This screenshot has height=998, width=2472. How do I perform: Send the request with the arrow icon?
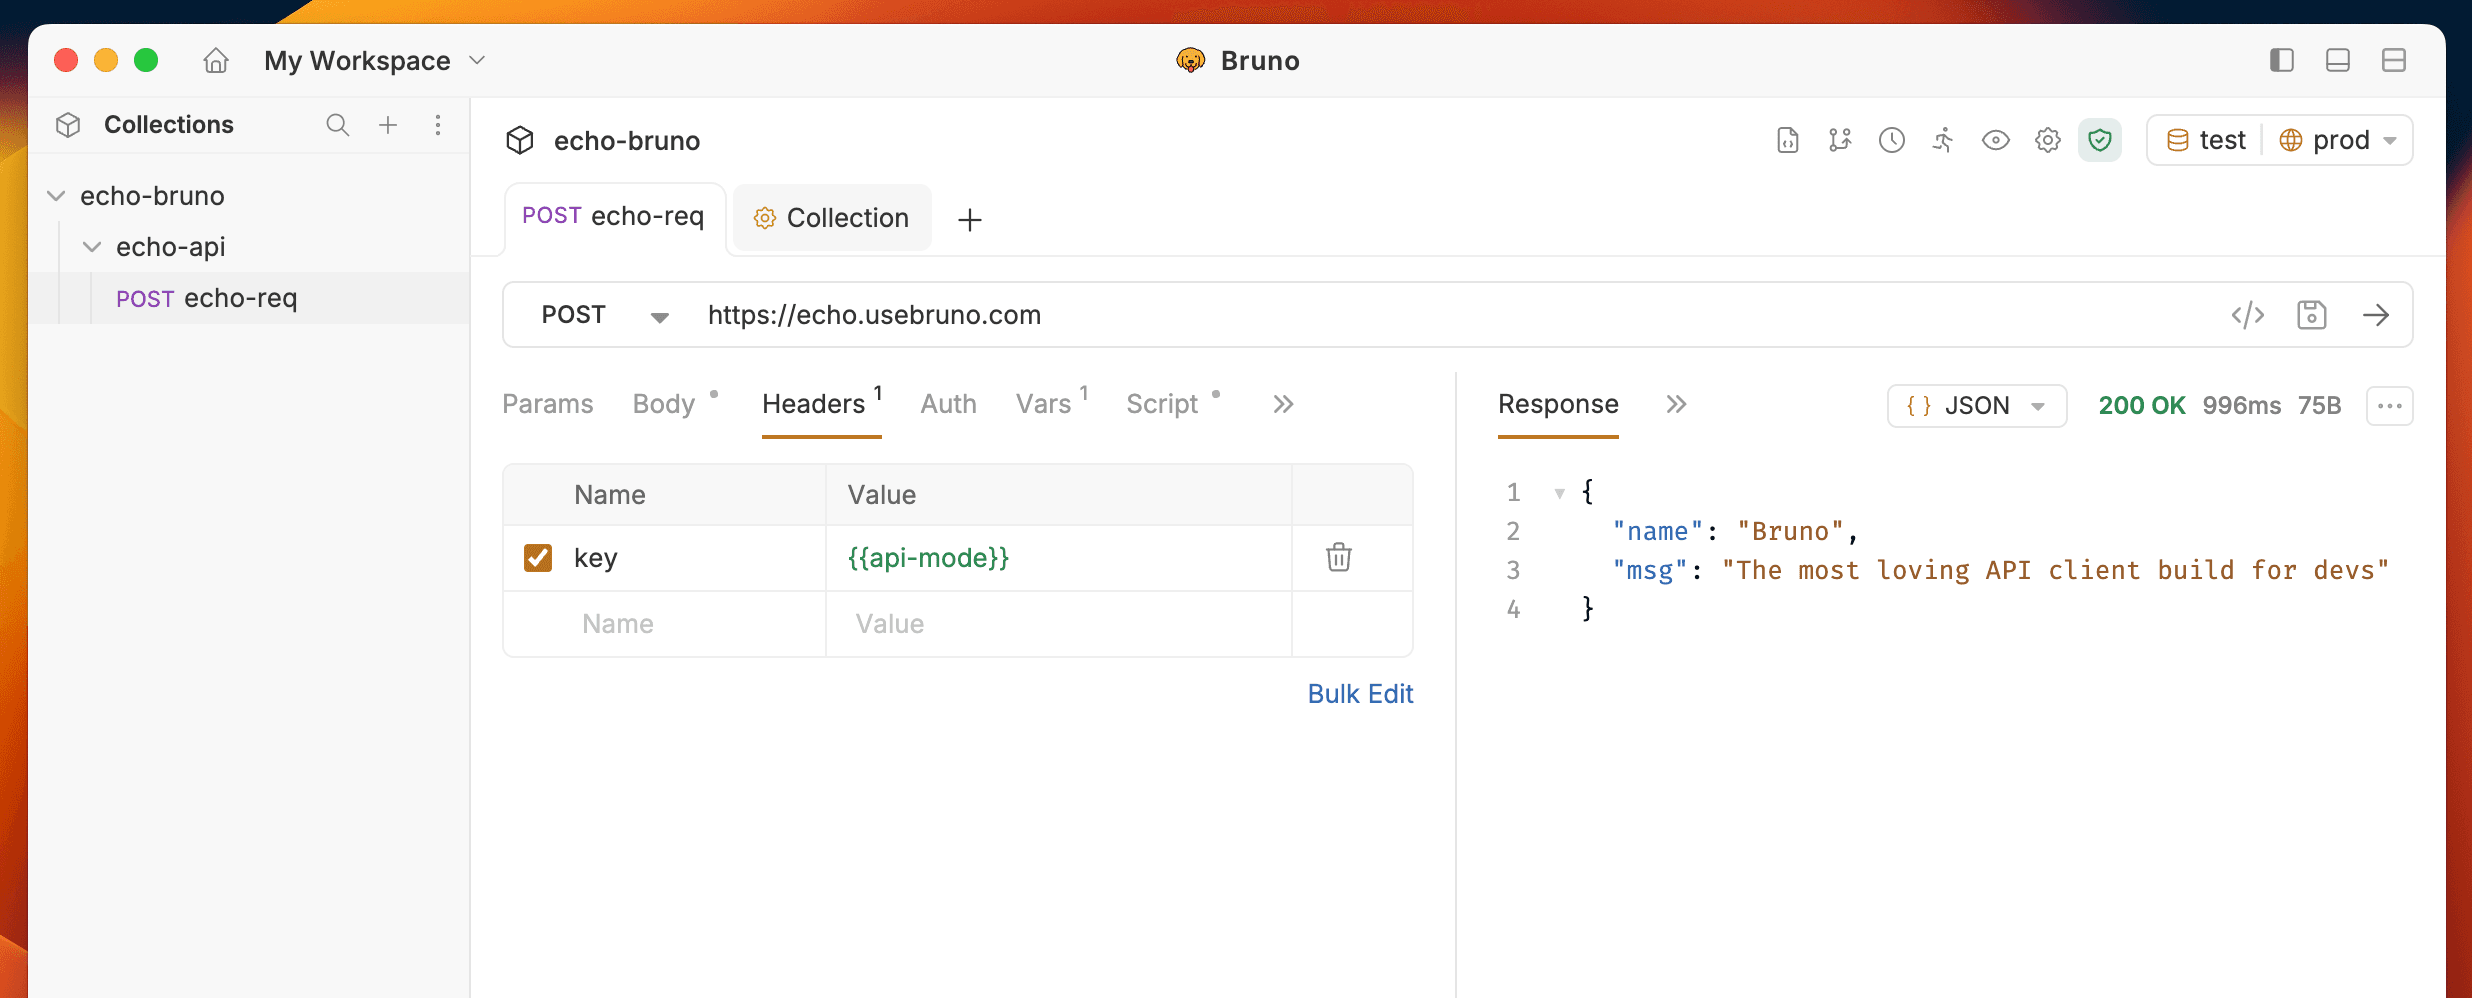pos(2378,315)
